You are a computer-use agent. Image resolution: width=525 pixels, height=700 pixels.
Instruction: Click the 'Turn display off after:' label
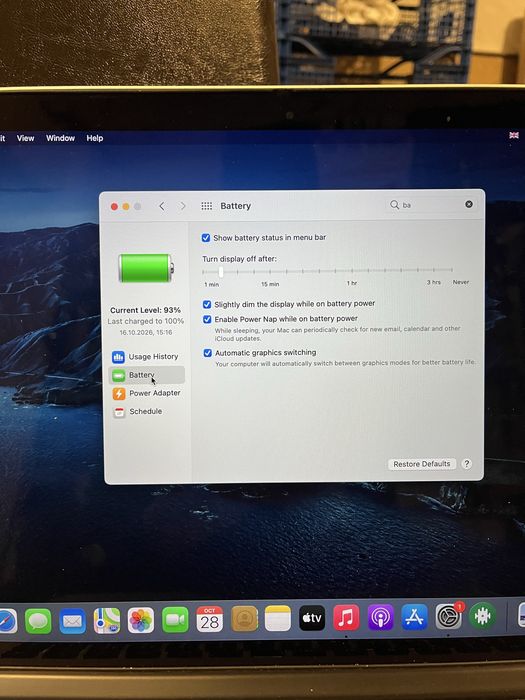(239, 259)
